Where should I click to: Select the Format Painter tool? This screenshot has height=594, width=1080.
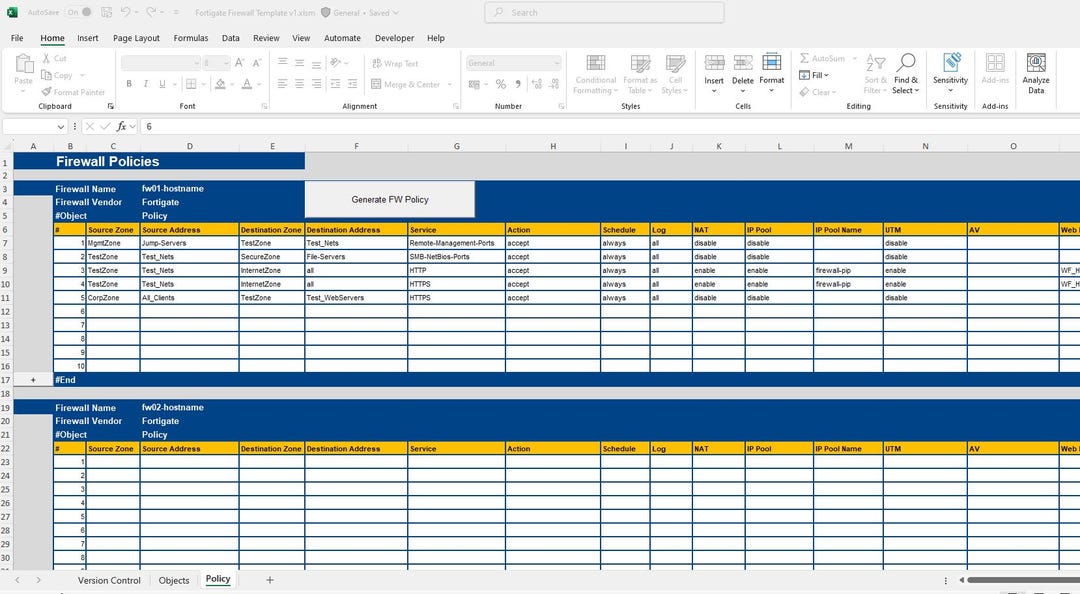coord(73,91)
